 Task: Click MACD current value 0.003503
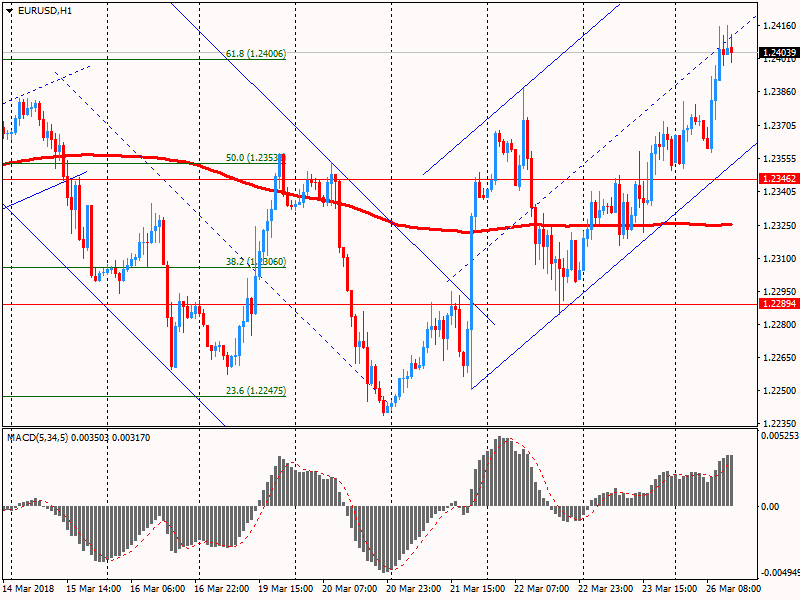click(90, 438)
